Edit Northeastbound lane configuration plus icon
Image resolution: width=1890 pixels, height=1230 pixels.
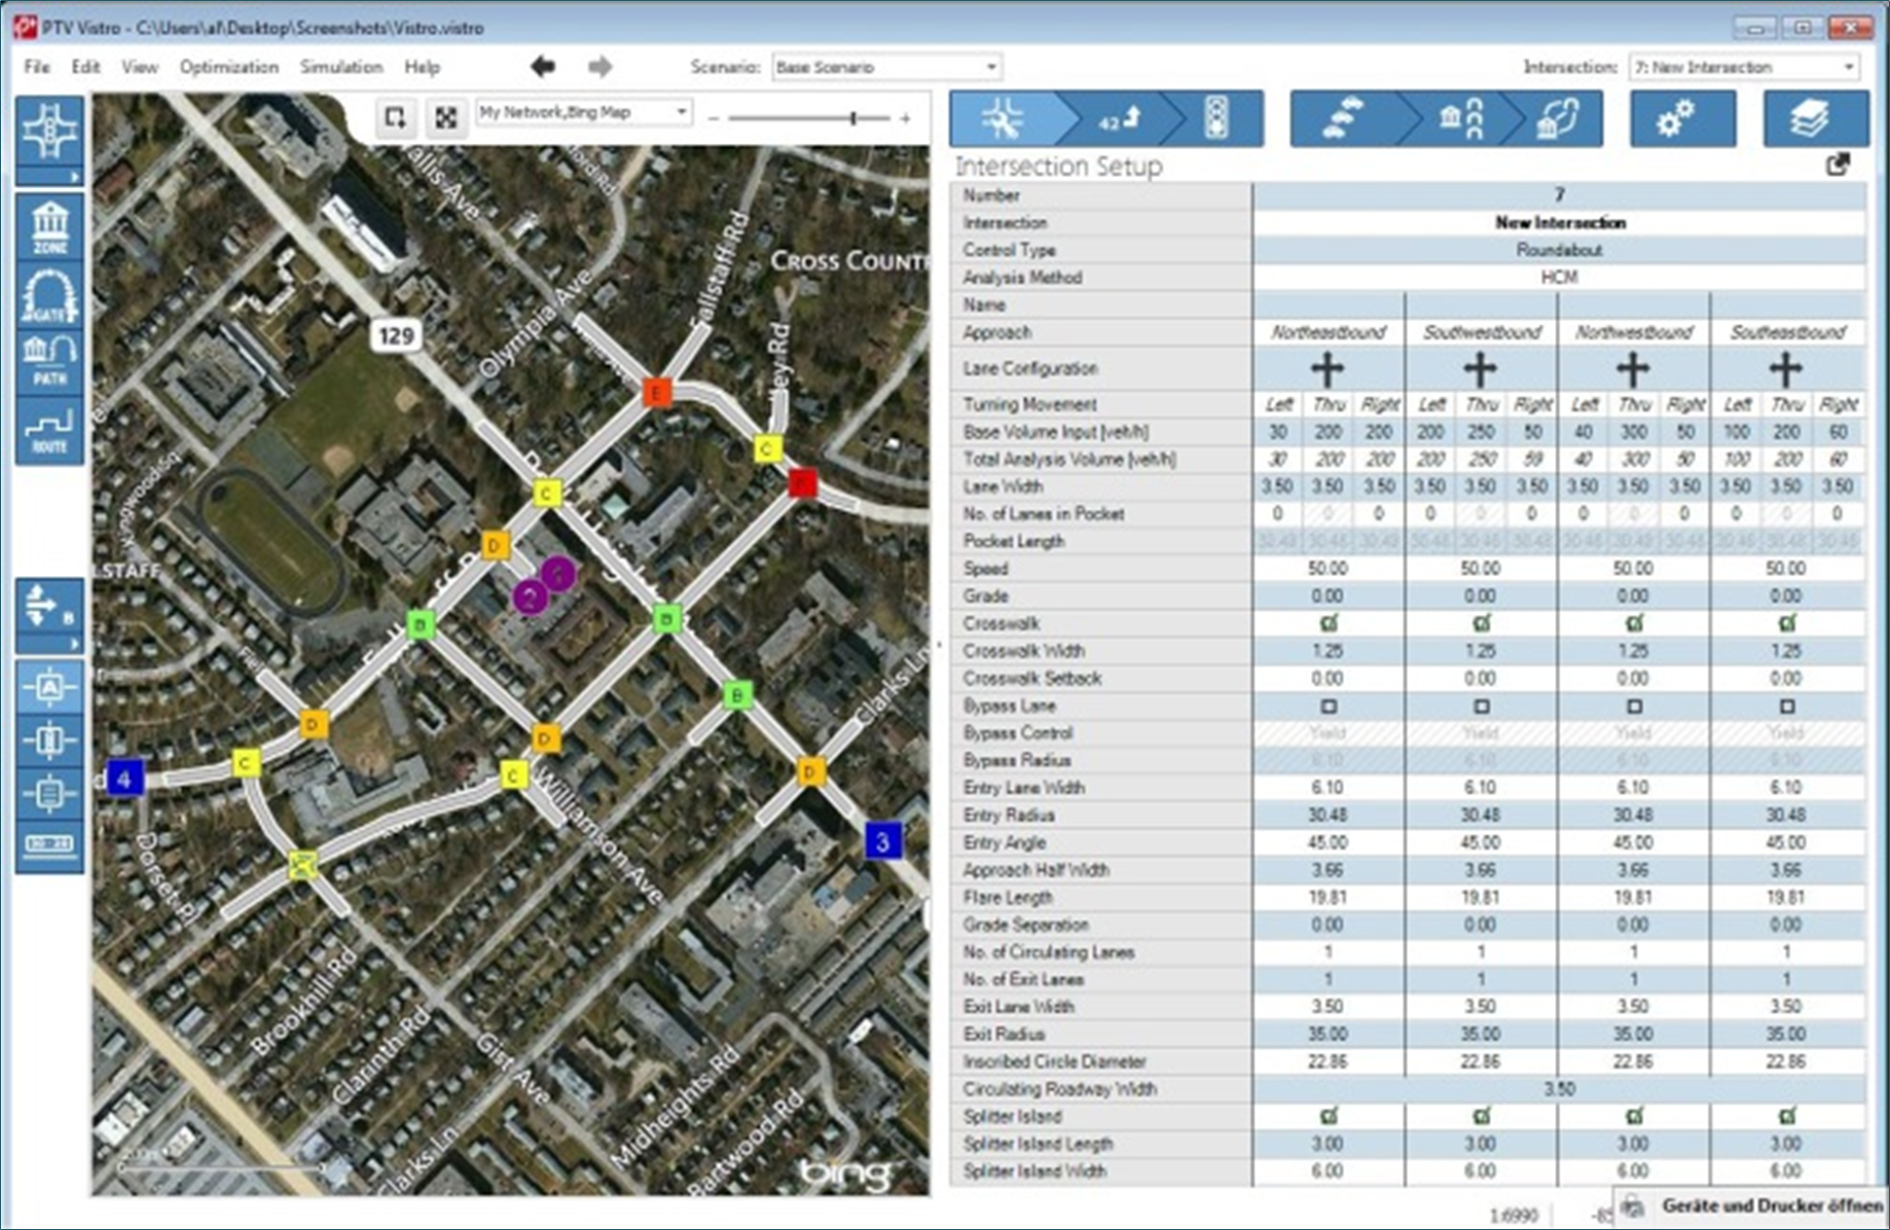1327,369
